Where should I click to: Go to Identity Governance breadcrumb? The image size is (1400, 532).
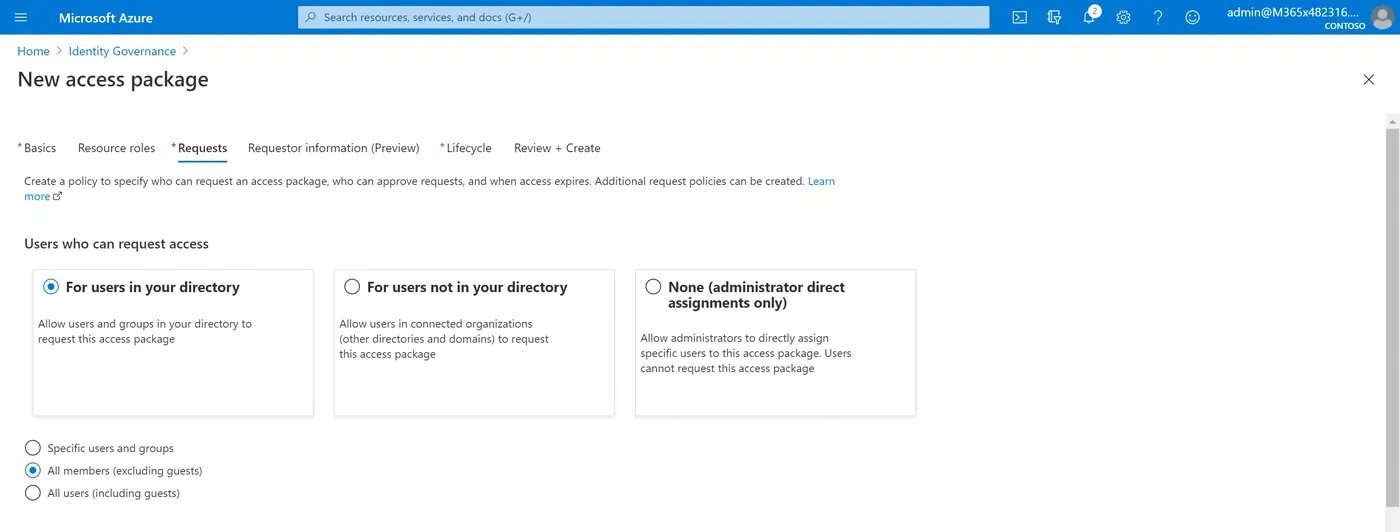click(x=122, y=51)
